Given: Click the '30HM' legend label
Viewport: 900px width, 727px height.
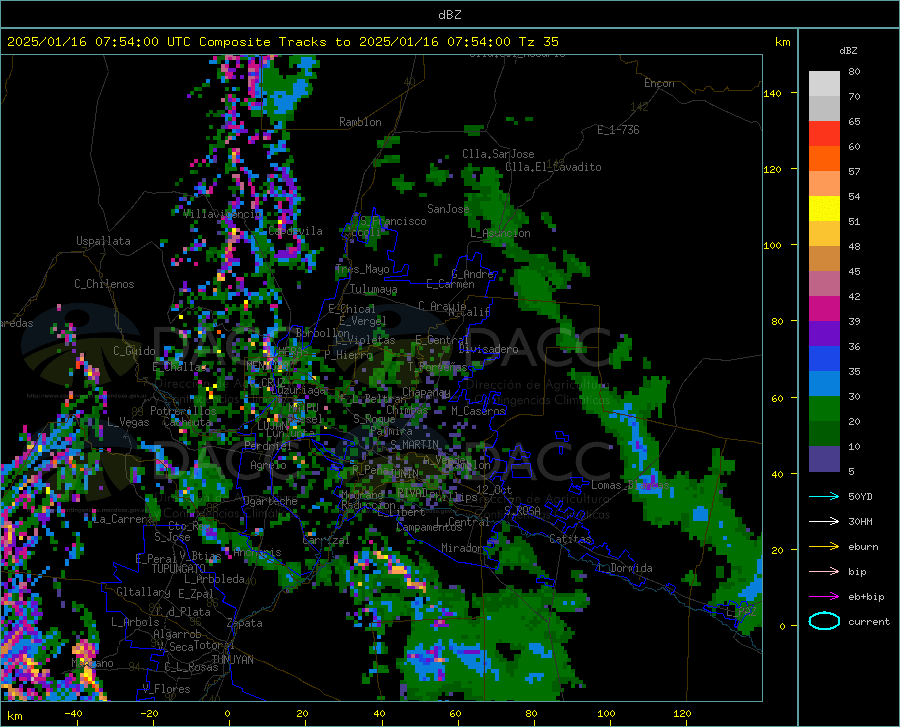Looking at the screenshot, I should 860,521.
